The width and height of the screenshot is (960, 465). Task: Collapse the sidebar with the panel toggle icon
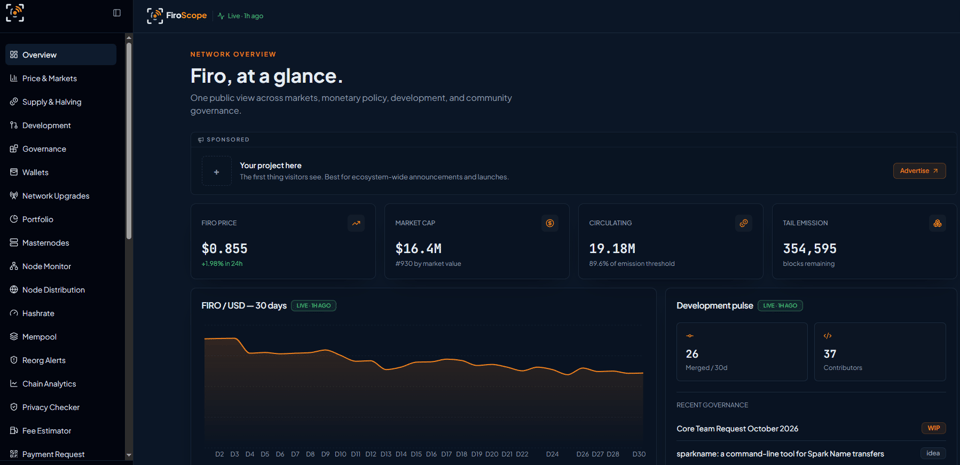[x=117, y=13]
